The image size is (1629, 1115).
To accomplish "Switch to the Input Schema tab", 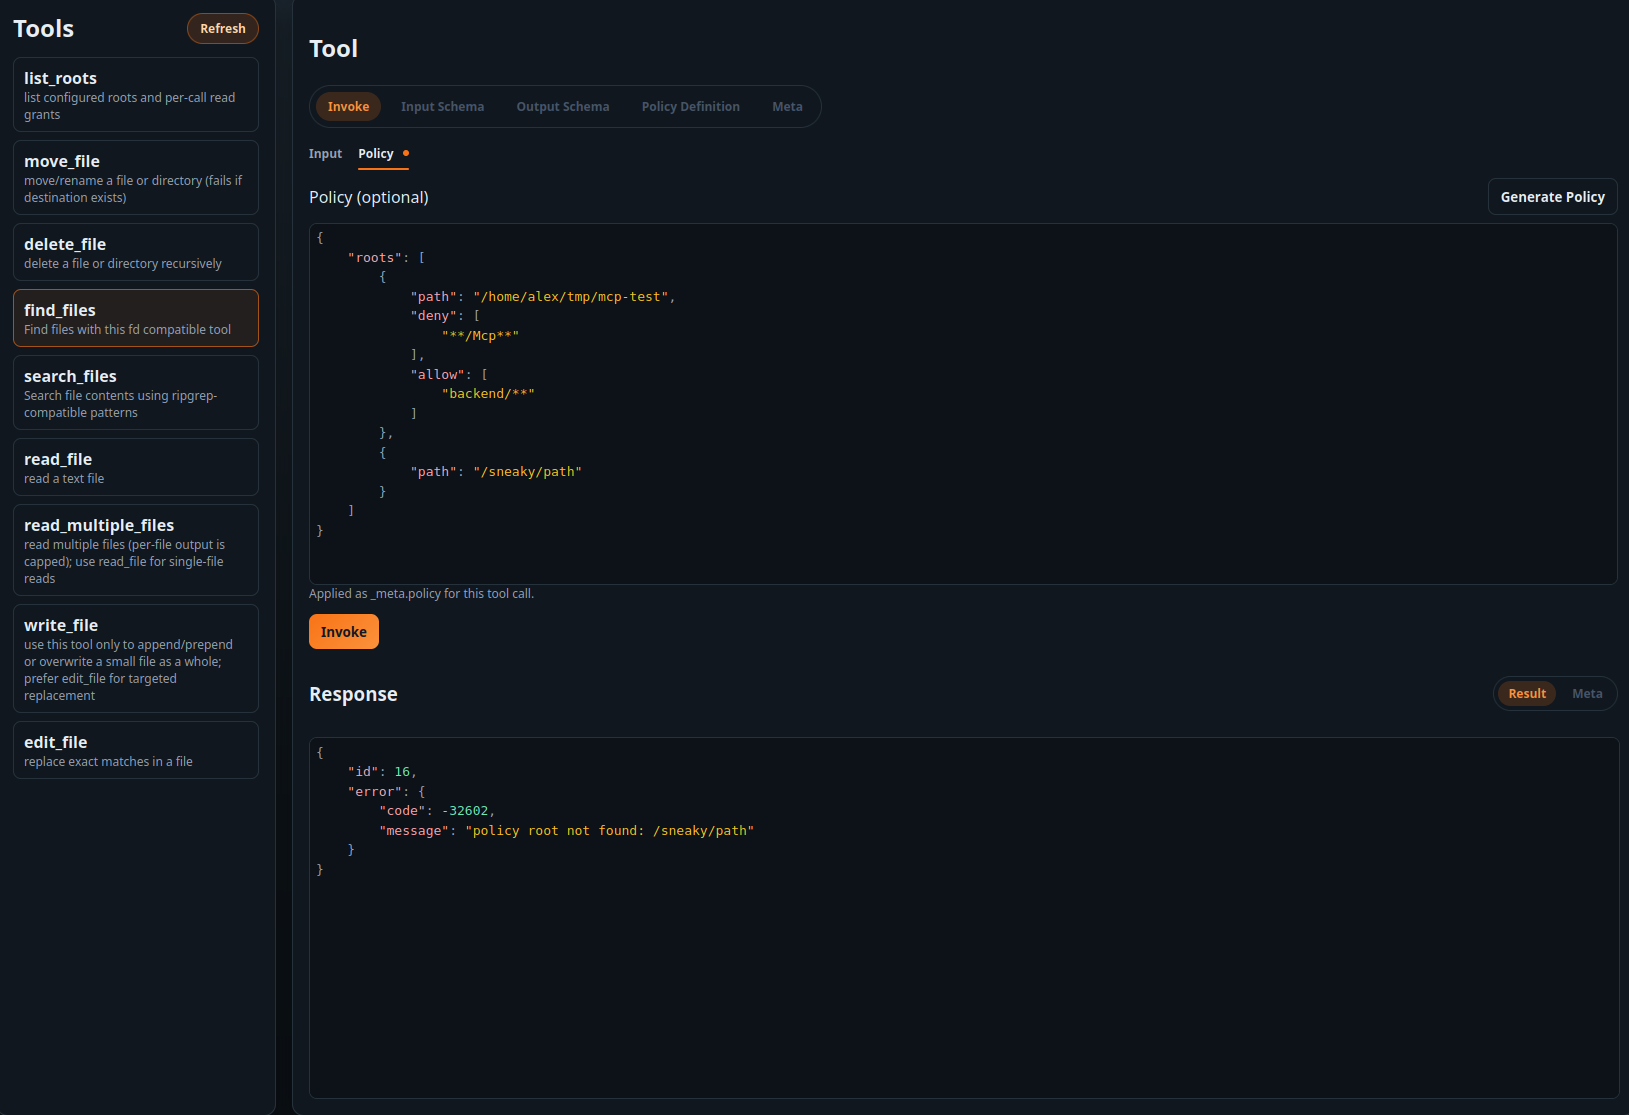I will [x=443, y=106].
